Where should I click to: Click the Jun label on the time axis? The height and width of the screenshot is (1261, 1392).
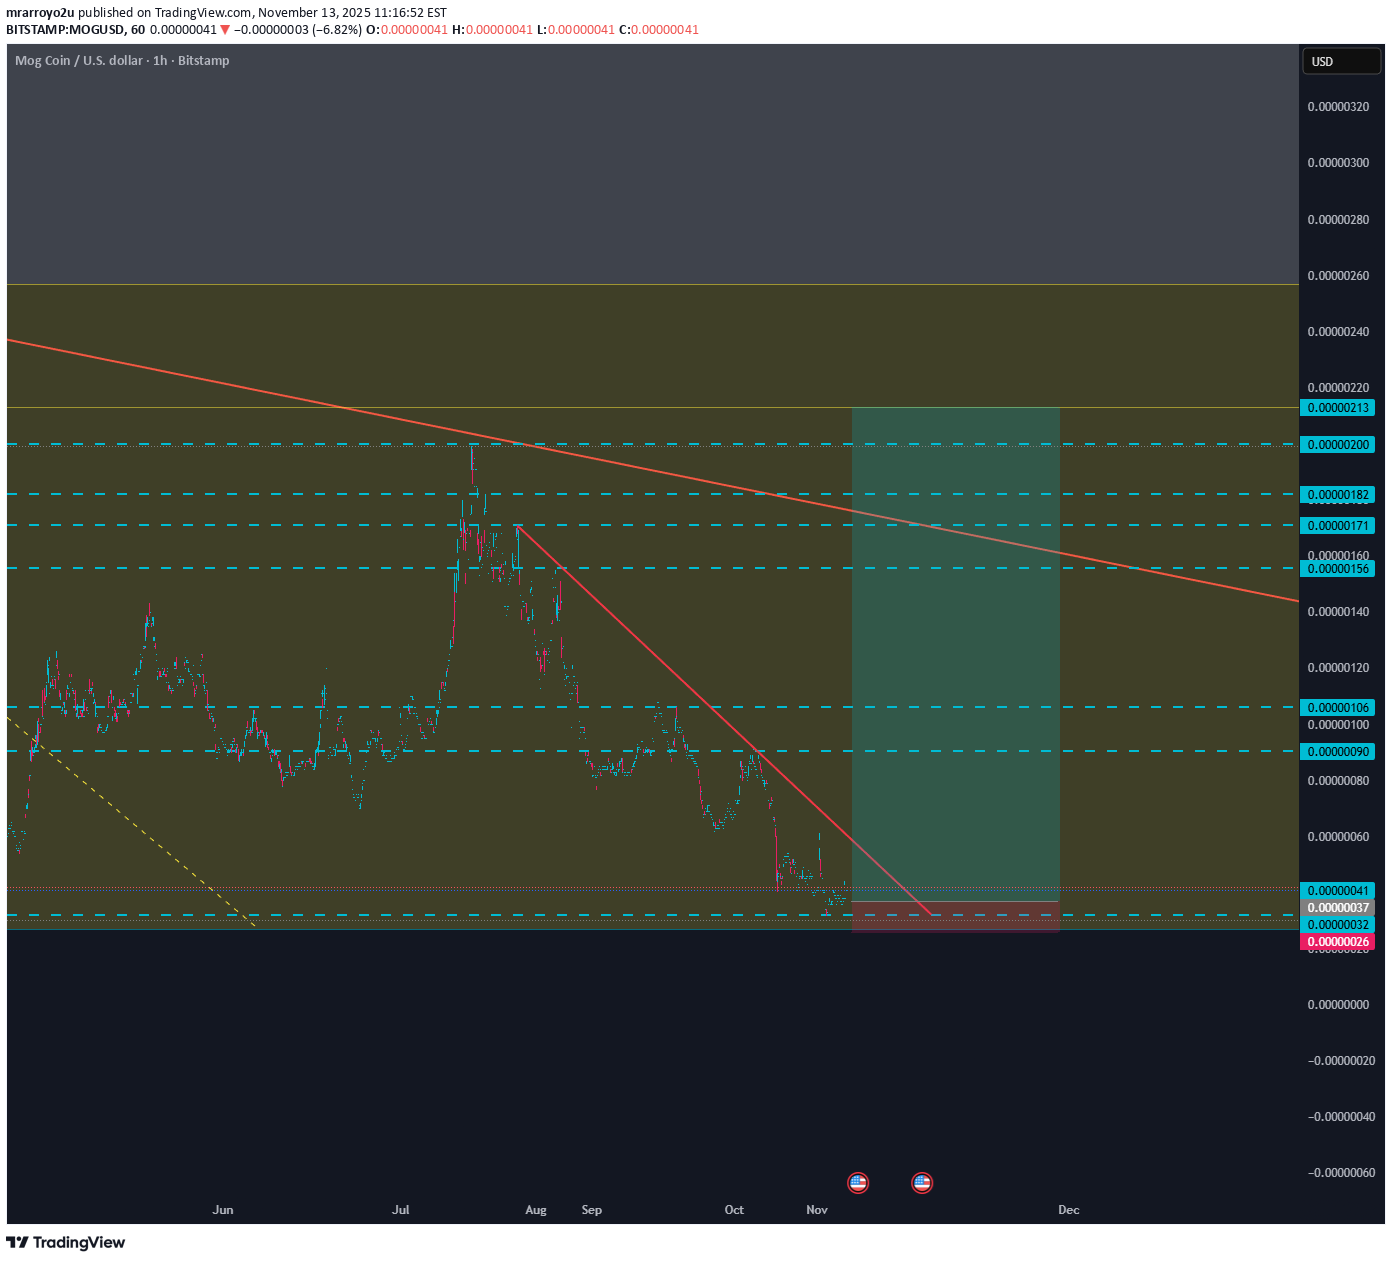[223, 1210]
